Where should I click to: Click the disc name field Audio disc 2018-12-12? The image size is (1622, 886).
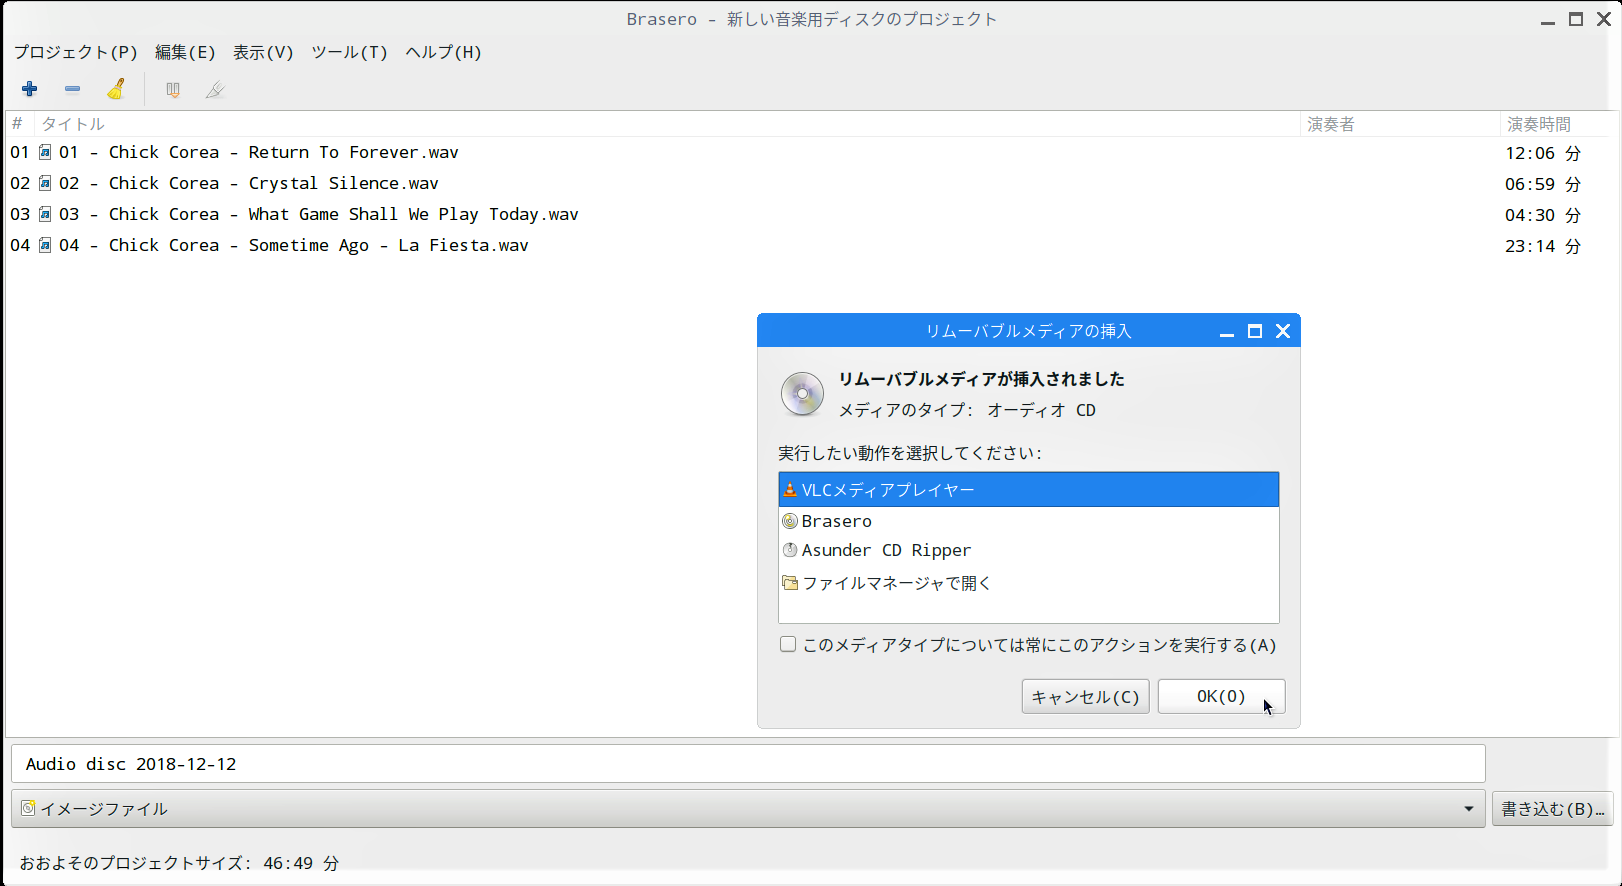pyautogui.click(x=748, y=764)
